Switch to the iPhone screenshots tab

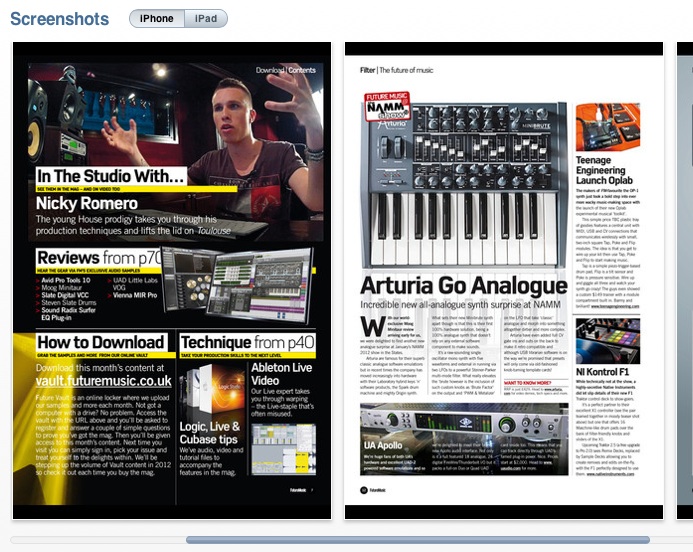pos(156,19)
